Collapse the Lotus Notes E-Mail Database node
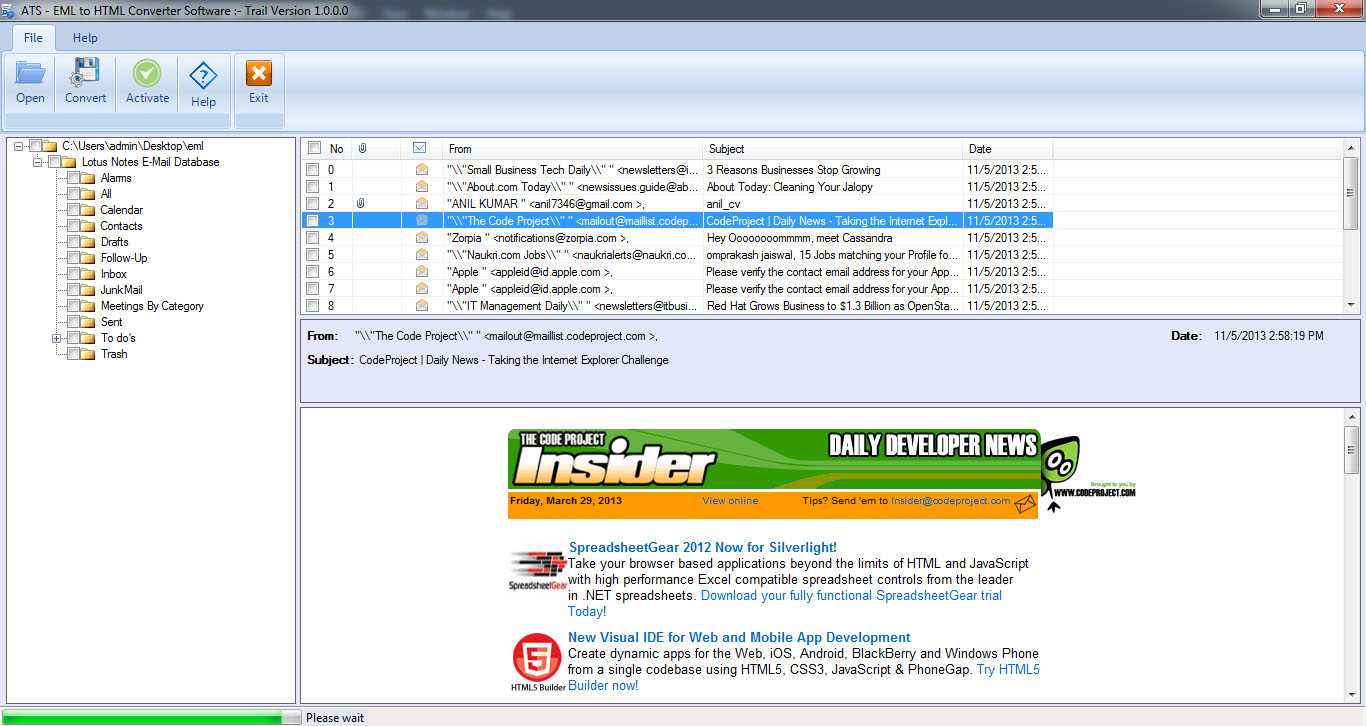The image size is (1366, 726). 38,162
